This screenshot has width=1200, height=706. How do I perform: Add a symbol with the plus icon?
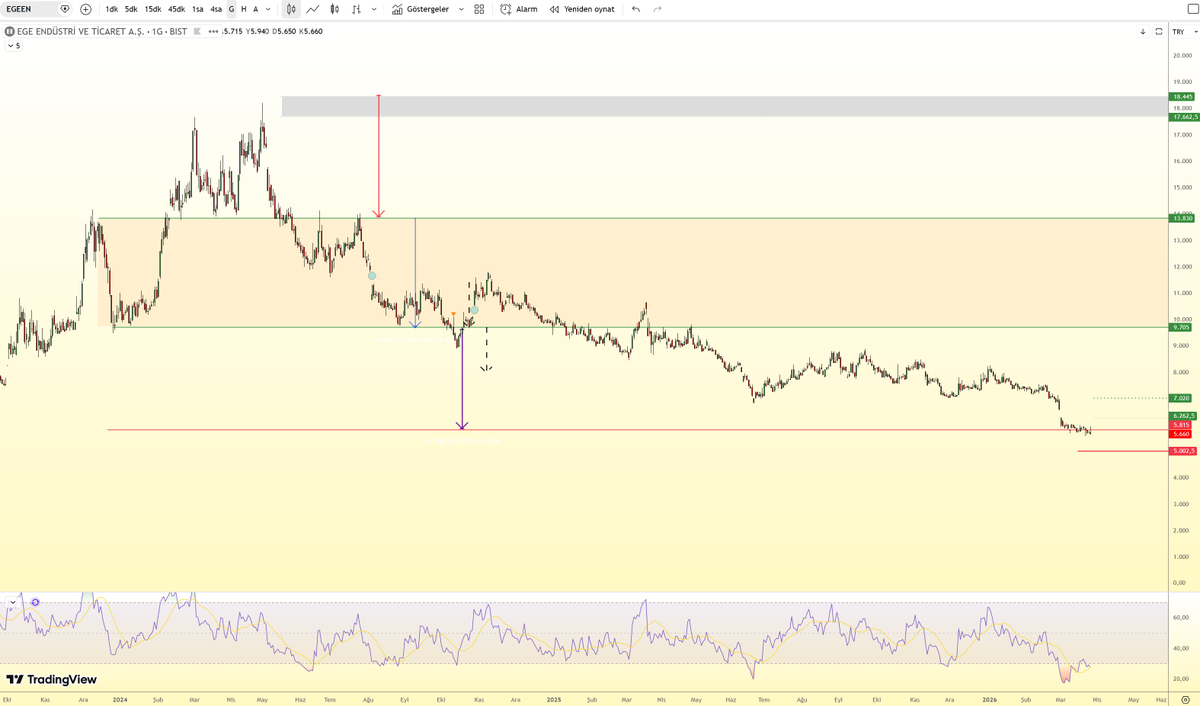click(x=85, y=9)
